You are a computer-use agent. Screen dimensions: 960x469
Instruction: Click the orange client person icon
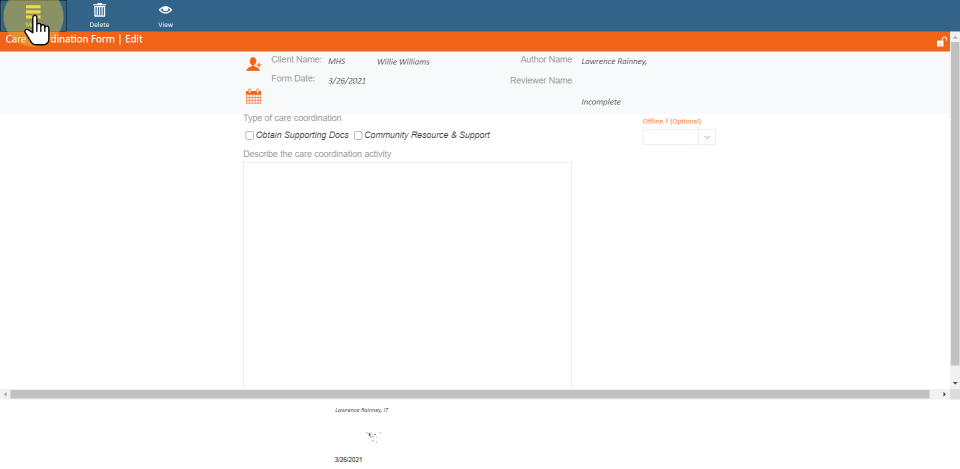click(x=253, y=64)
